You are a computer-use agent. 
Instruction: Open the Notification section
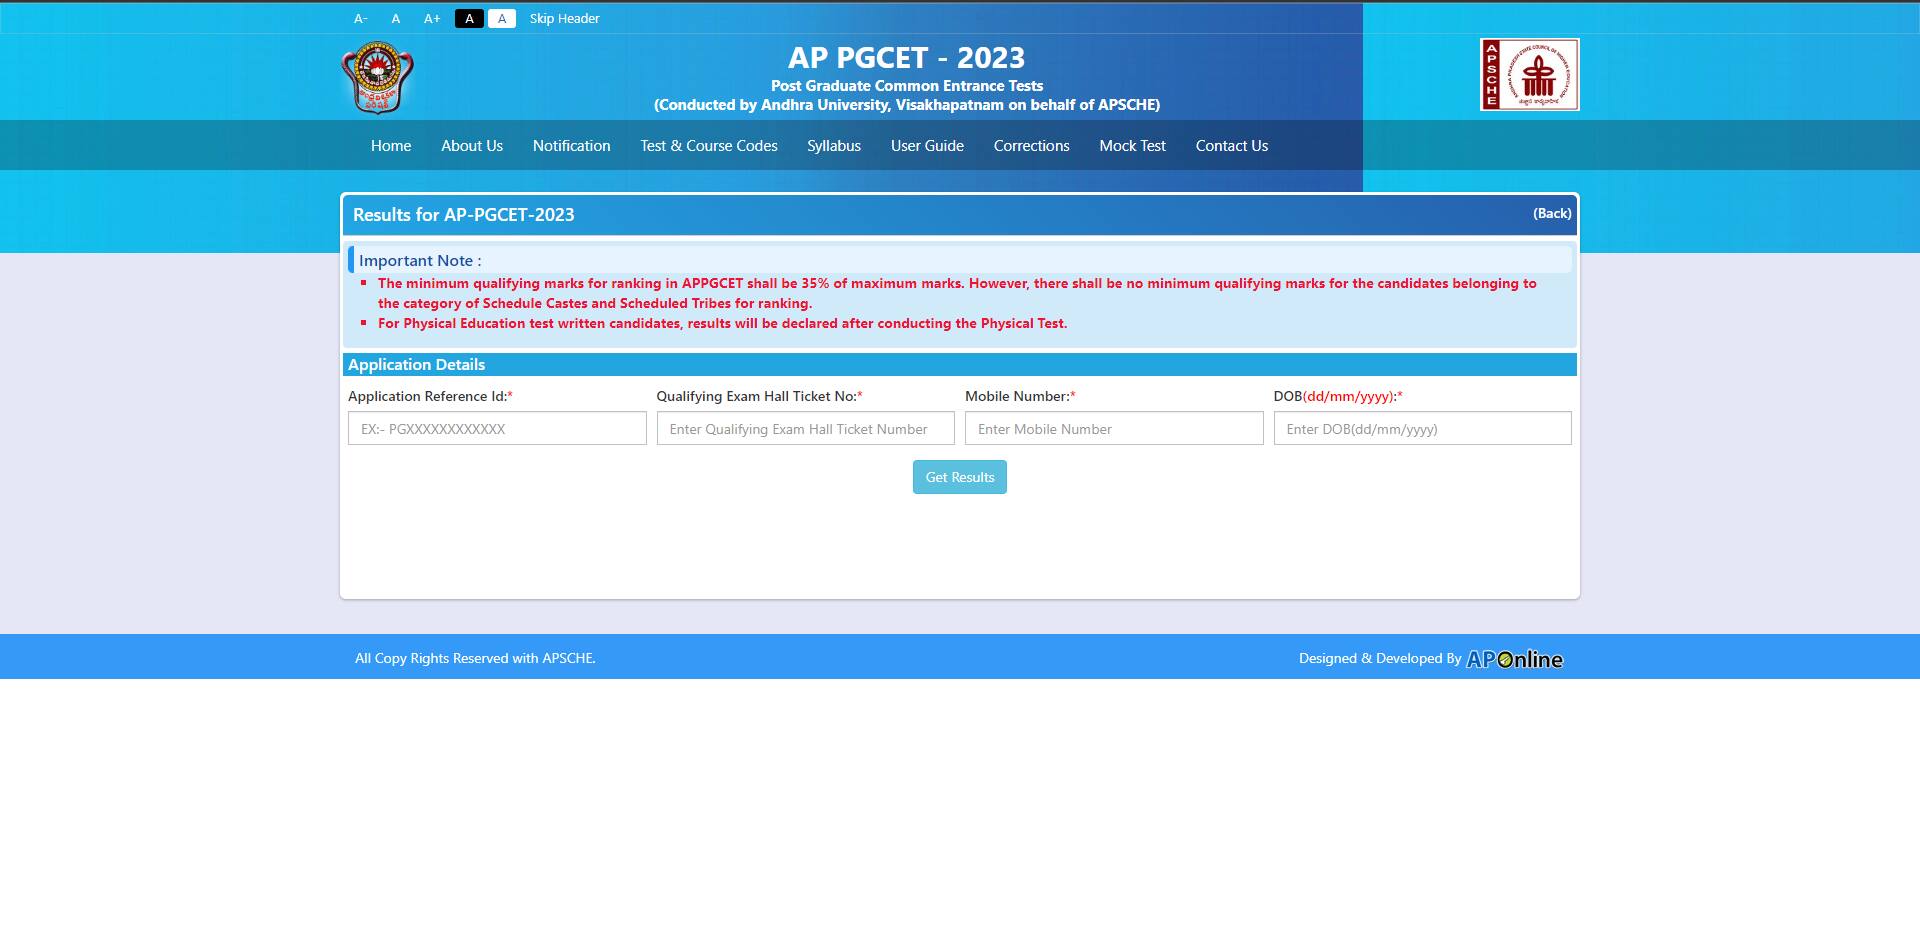pos(571,145)
